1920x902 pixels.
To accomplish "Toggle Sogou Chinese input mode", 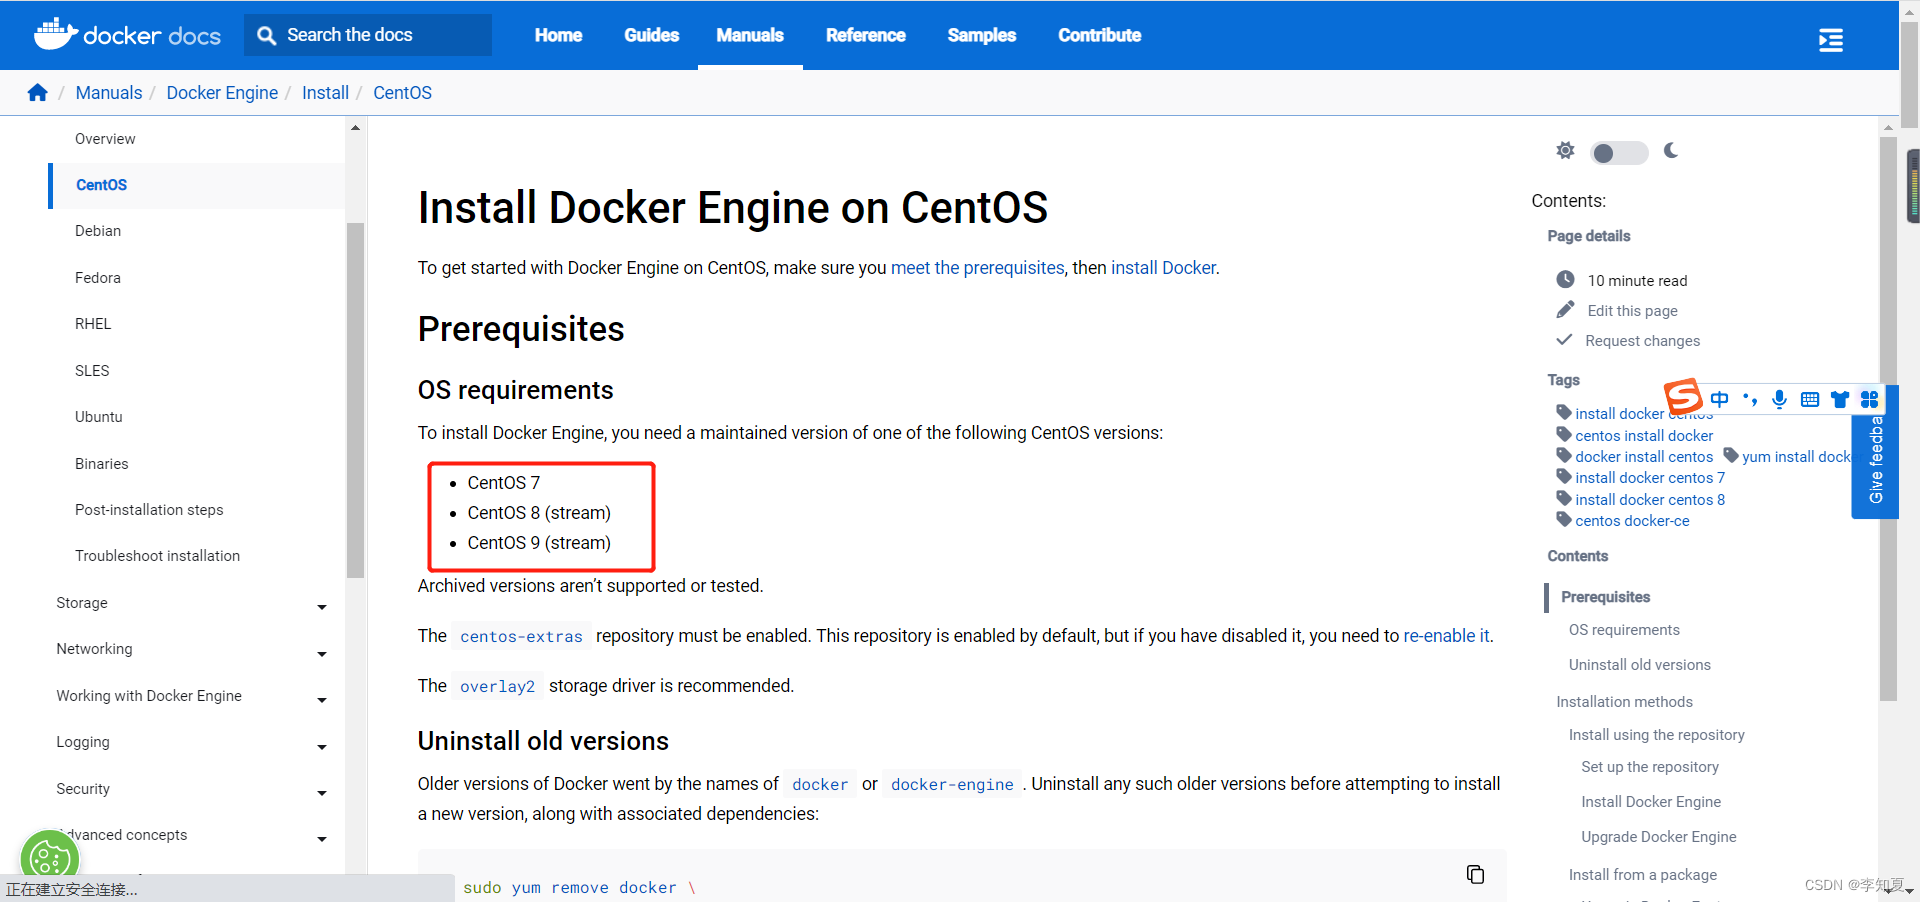I will (1719, 399).
